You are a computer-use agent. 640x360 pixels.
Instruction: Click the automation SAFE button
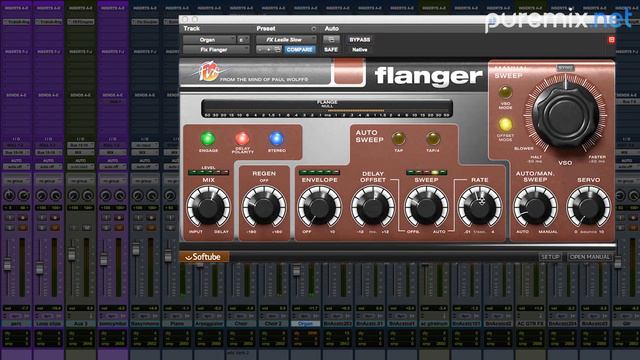(x=331, y=49)
